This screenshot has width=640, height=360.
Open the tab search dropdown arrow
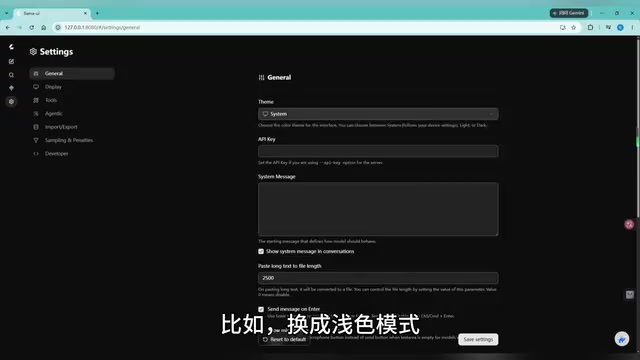[x=7, y=13]
